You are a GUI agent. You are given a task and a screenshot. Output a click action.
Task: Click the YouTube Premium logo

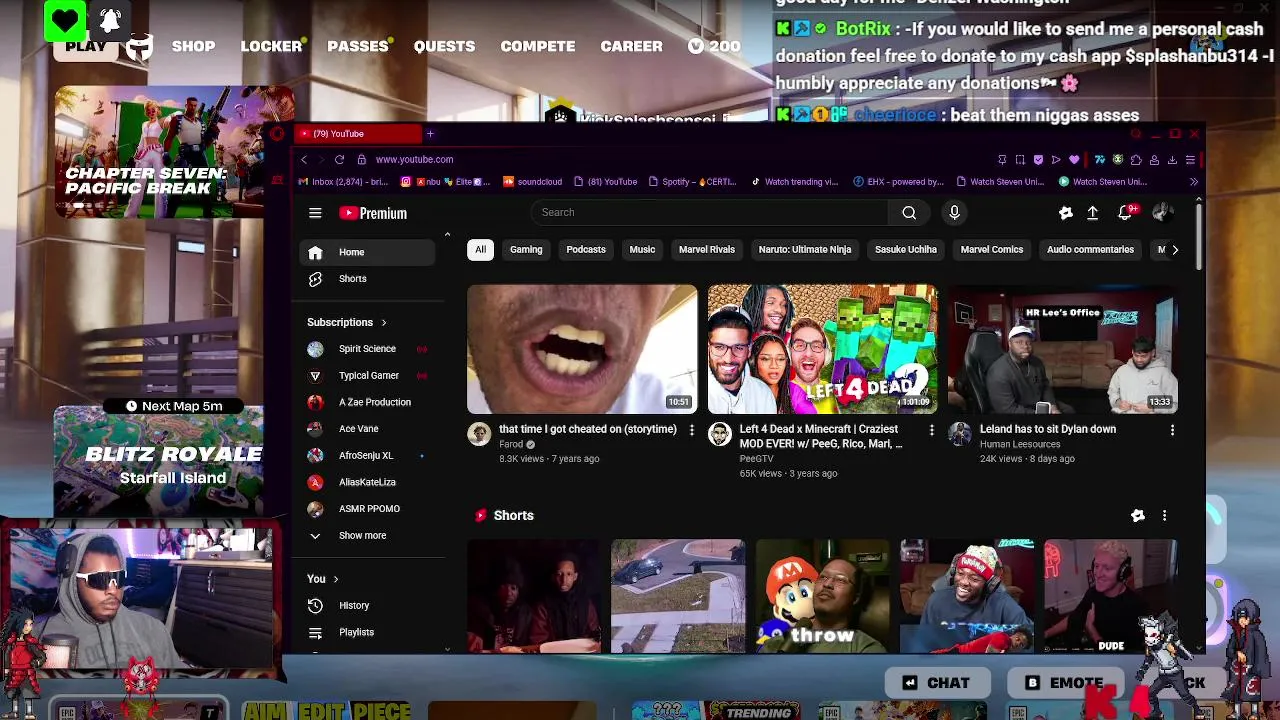373,213
